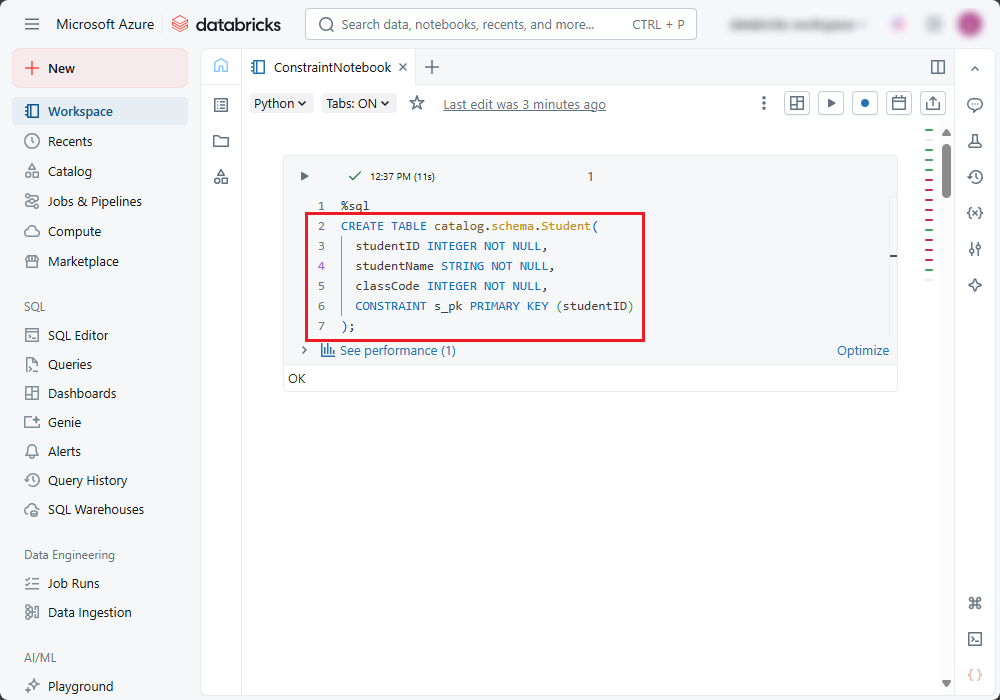The height and width of the screenshot is (700, 1000).
Task: Open the Python language dropdown
Action: pyautogui.click(x=281, y=103)
